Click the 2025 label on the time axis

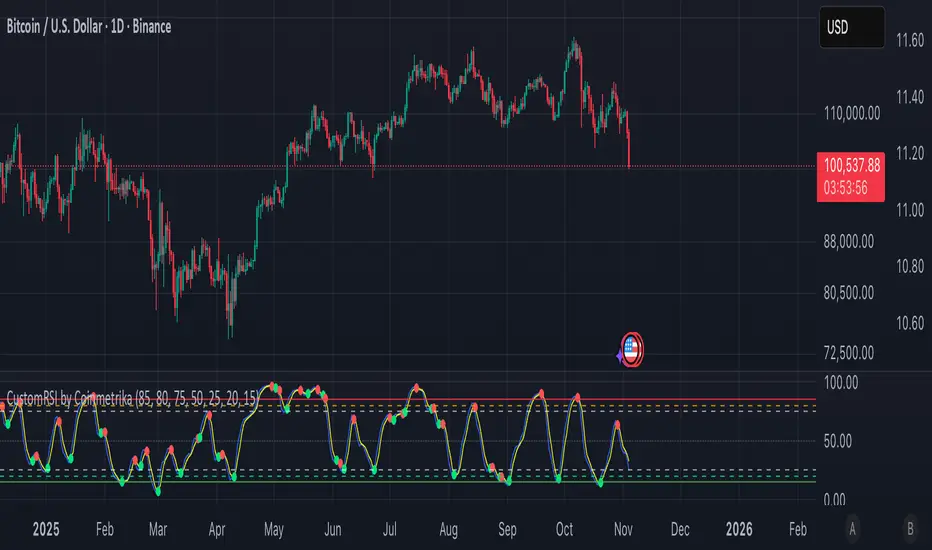coord(46,529)
